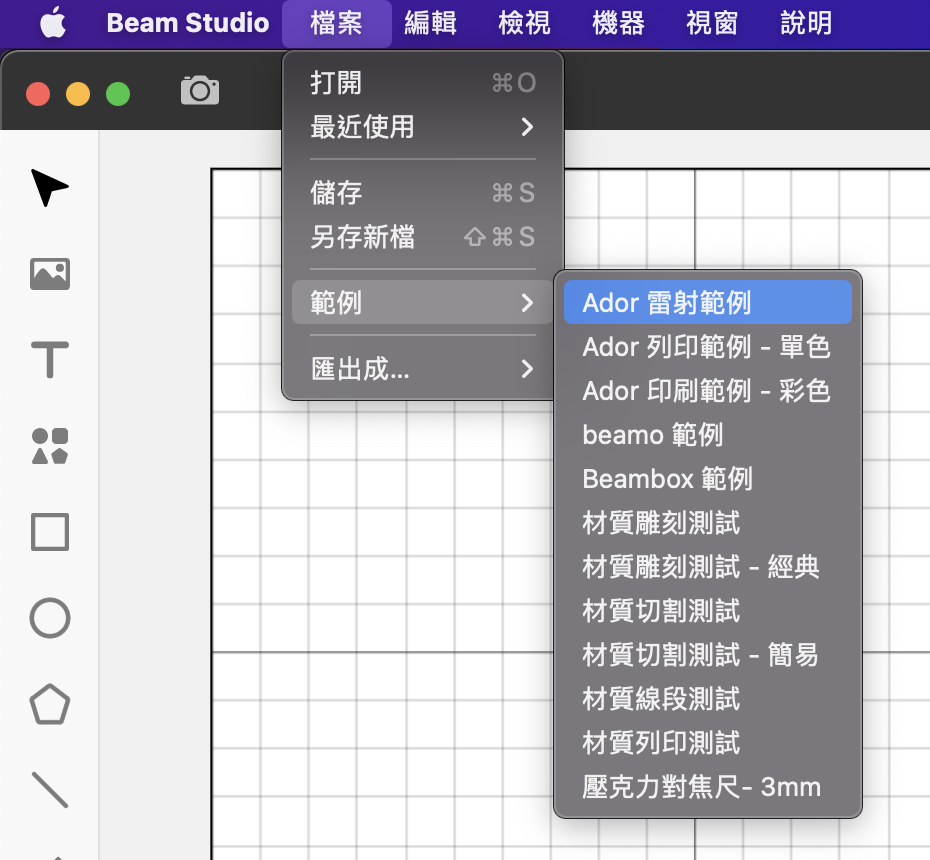Select the Text tool
The height and width of the screenshot is (860, 930).
pyautogui.click(x=50, y=359)
